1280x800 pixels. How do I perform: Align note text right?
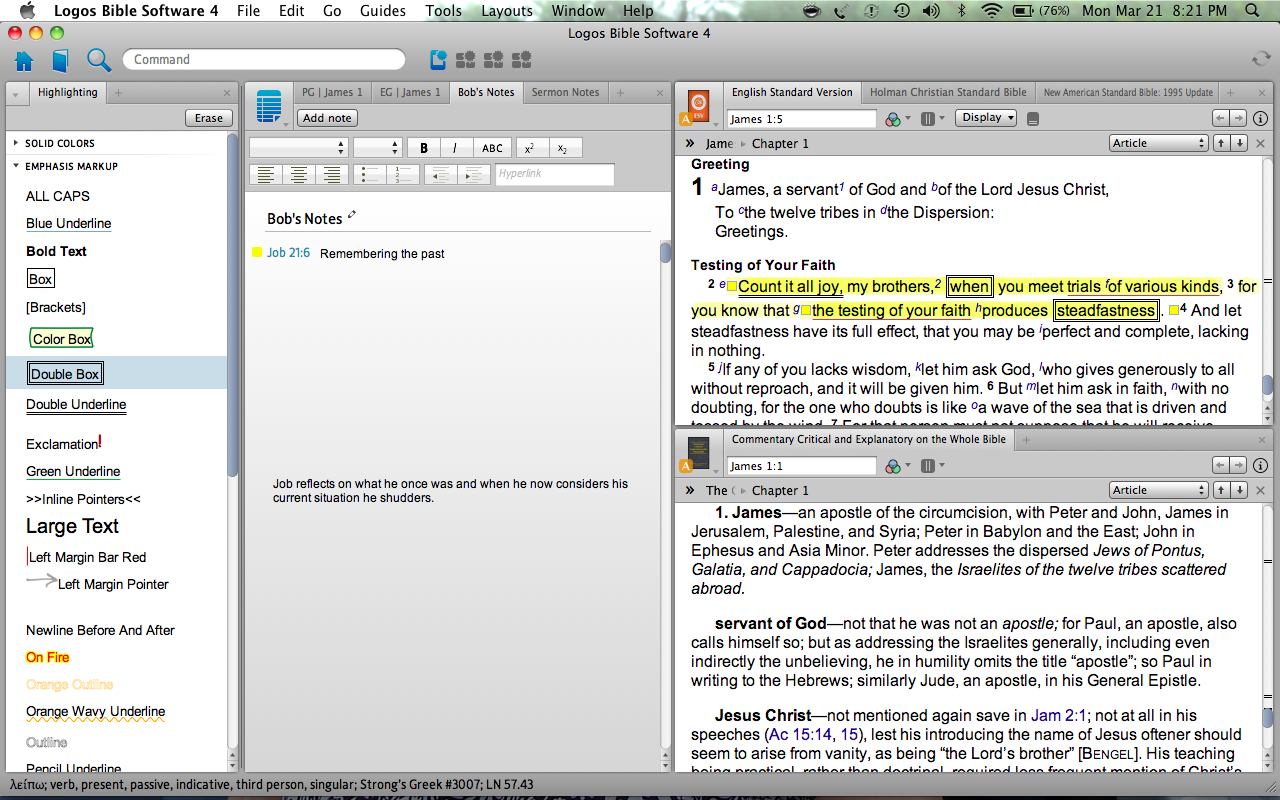[x=331, y=175]
